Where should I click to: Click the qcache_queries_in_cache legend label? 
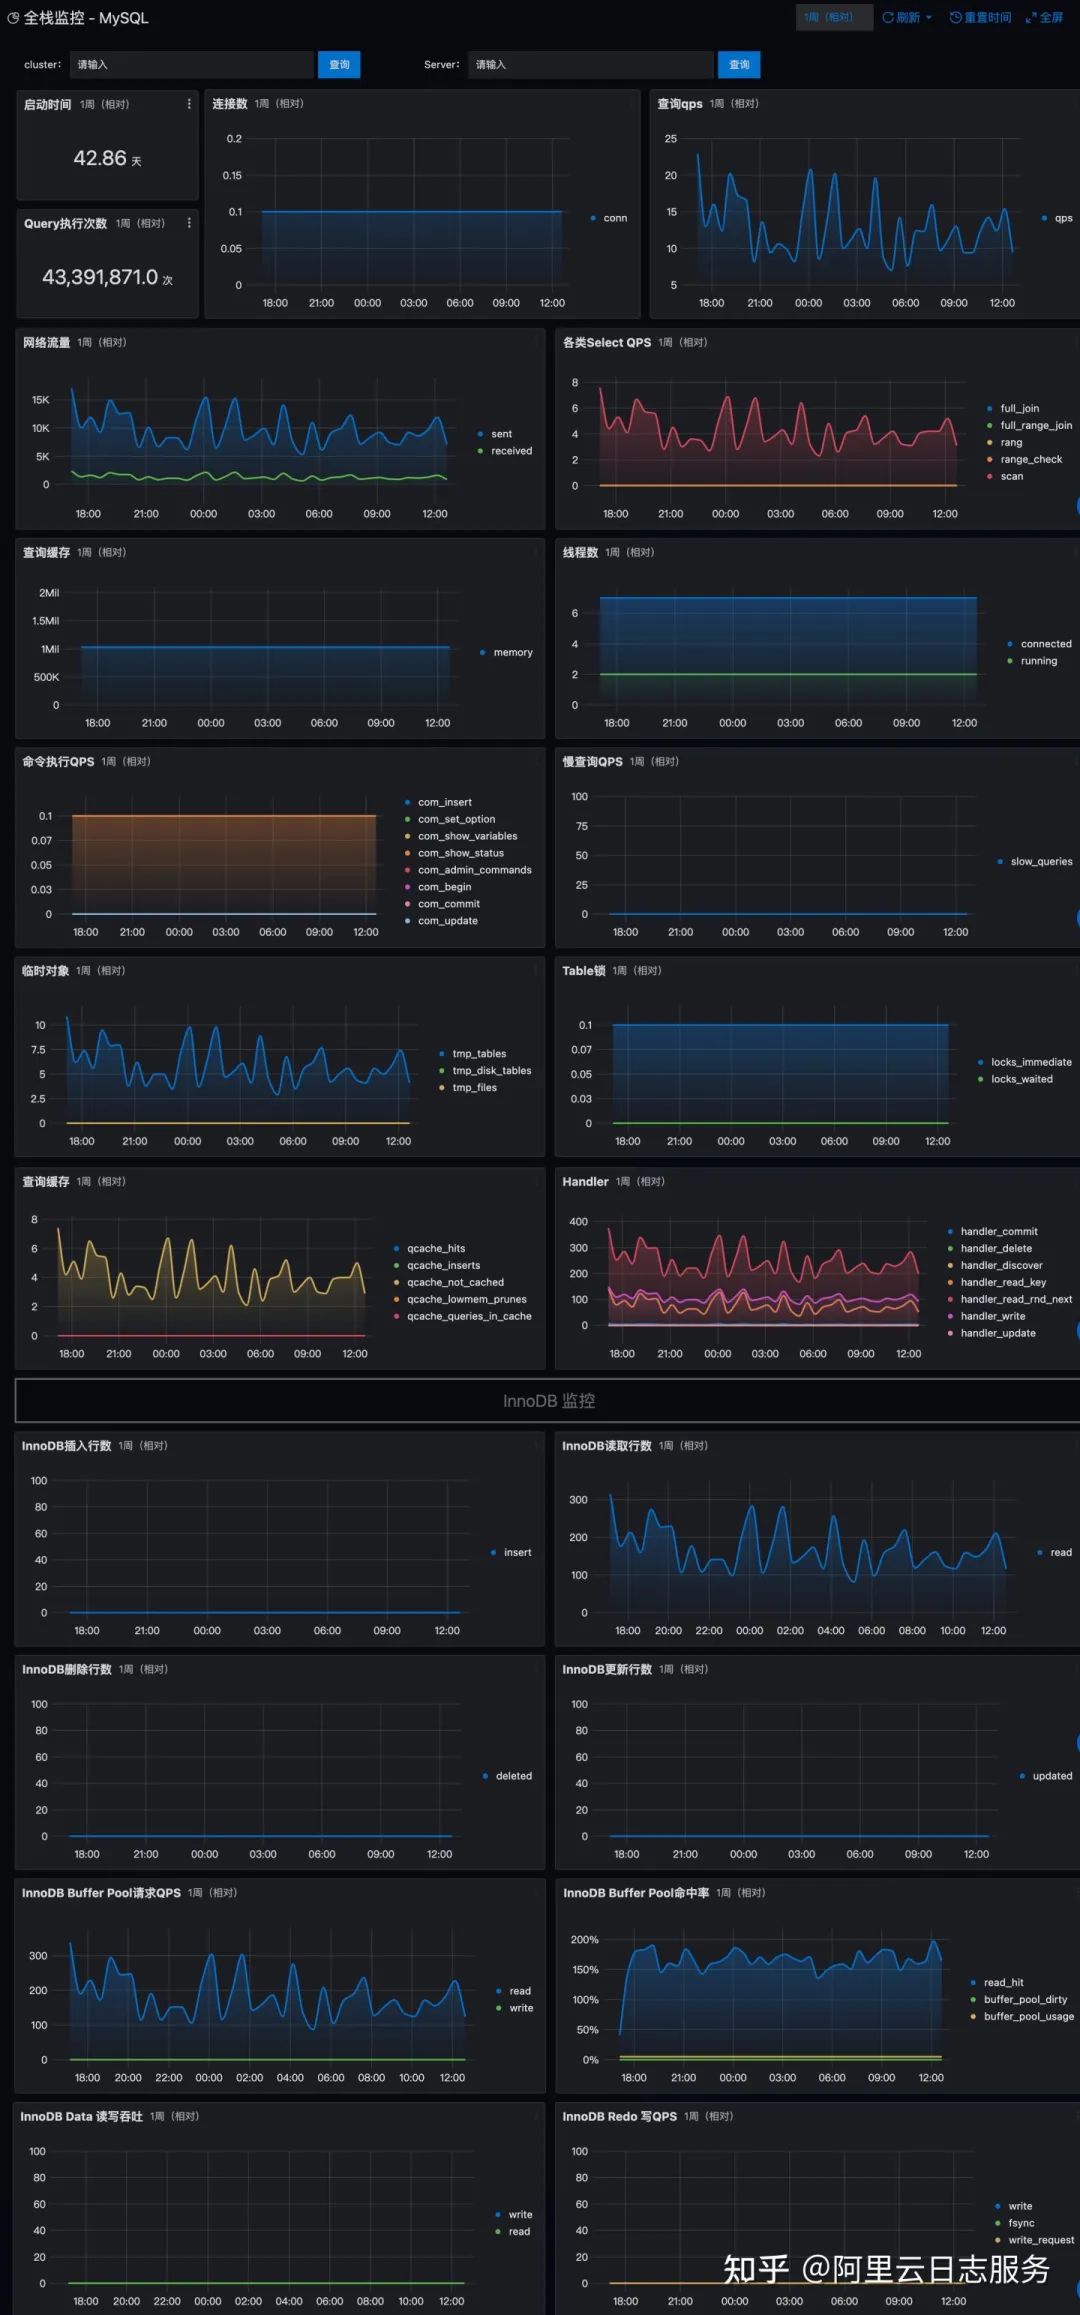click(469, 1316)
